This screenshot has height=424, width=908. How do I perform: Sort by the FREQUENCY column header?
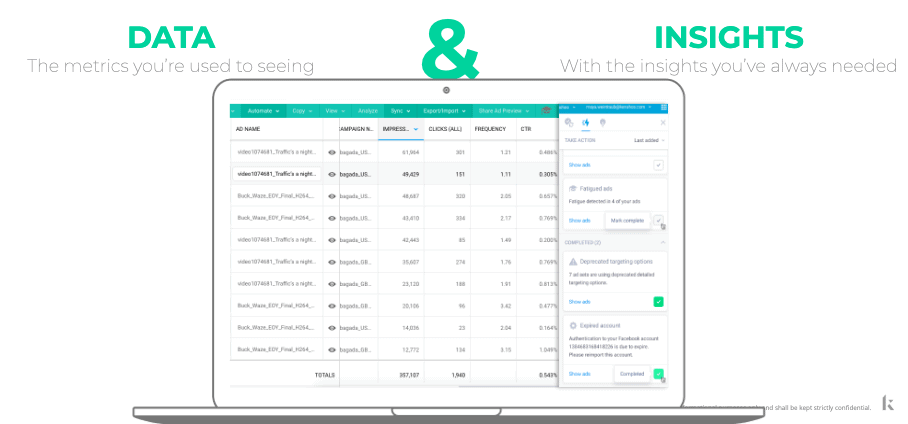pyautogui.click(x=490, y=129)
